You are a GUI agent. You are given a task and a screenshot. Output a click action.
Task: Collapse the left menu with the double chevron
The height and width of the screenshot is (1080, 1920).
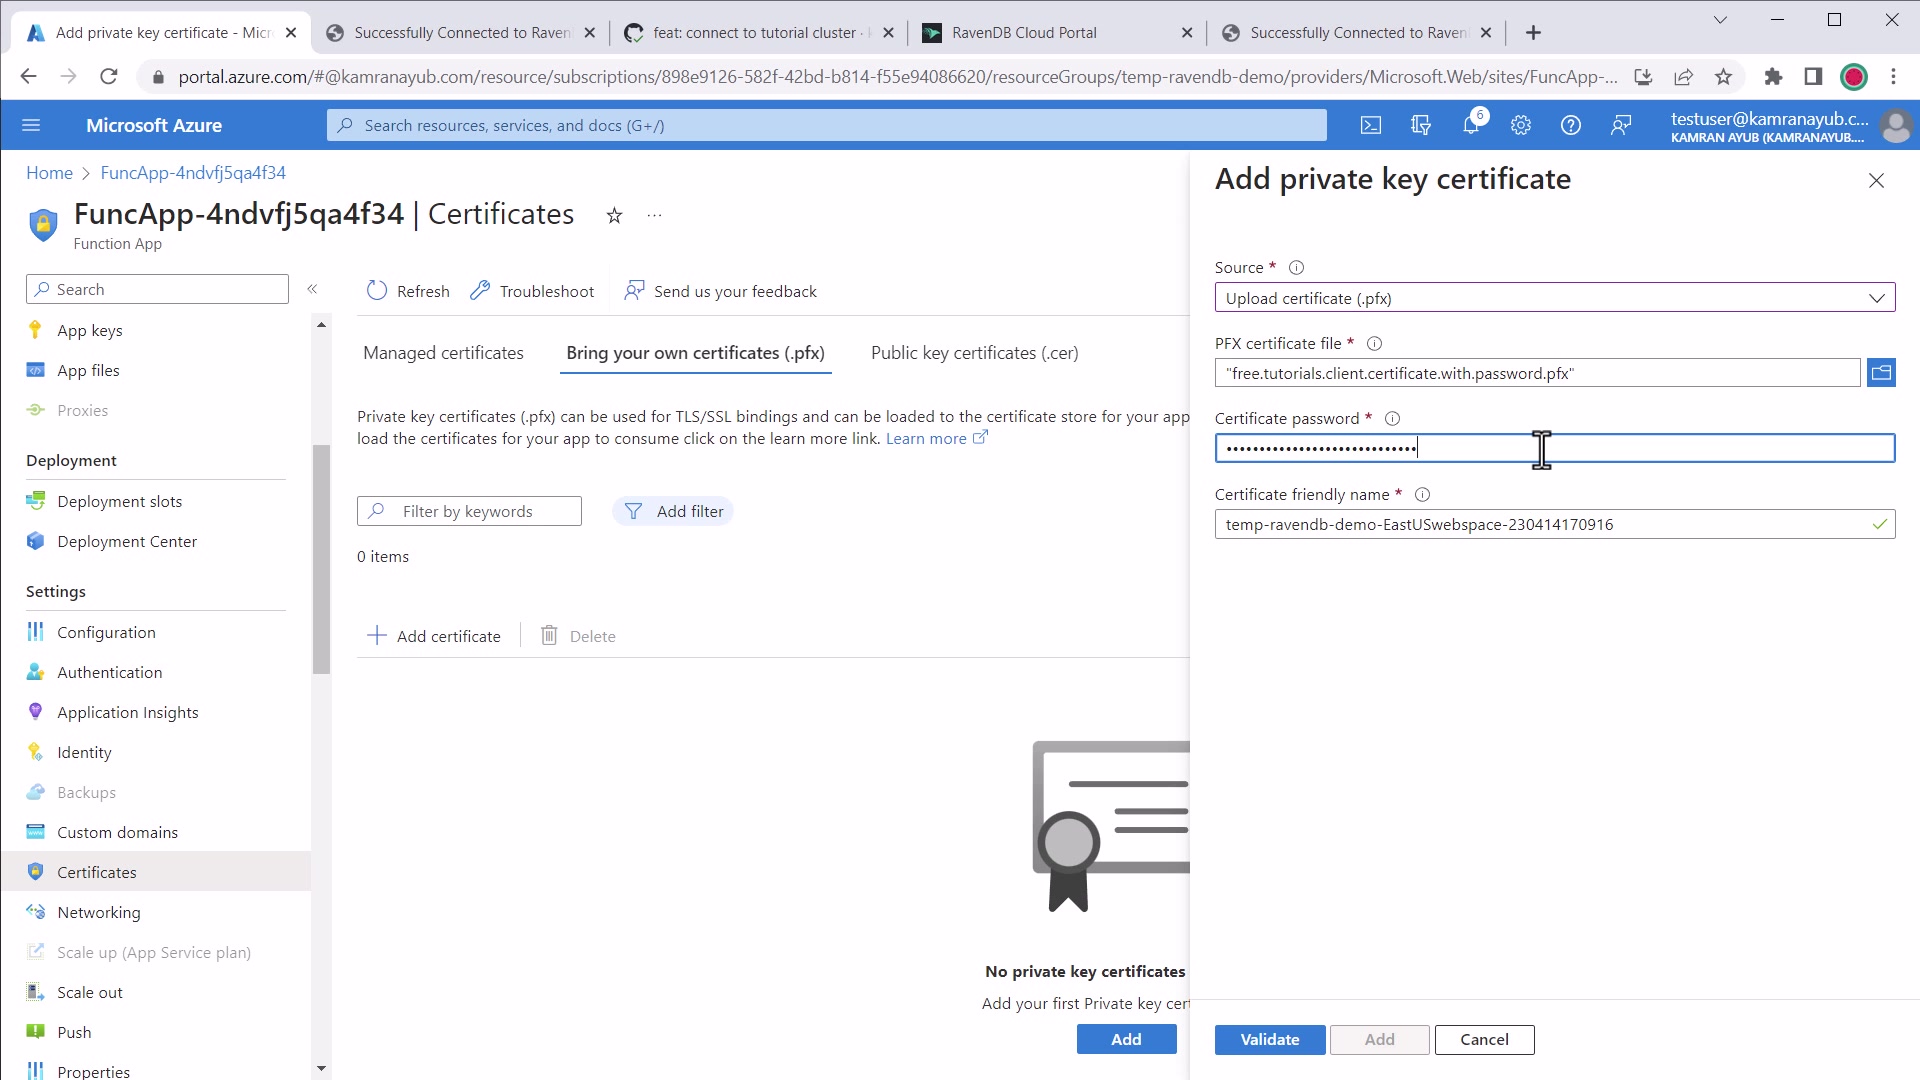tap(312, 289)
